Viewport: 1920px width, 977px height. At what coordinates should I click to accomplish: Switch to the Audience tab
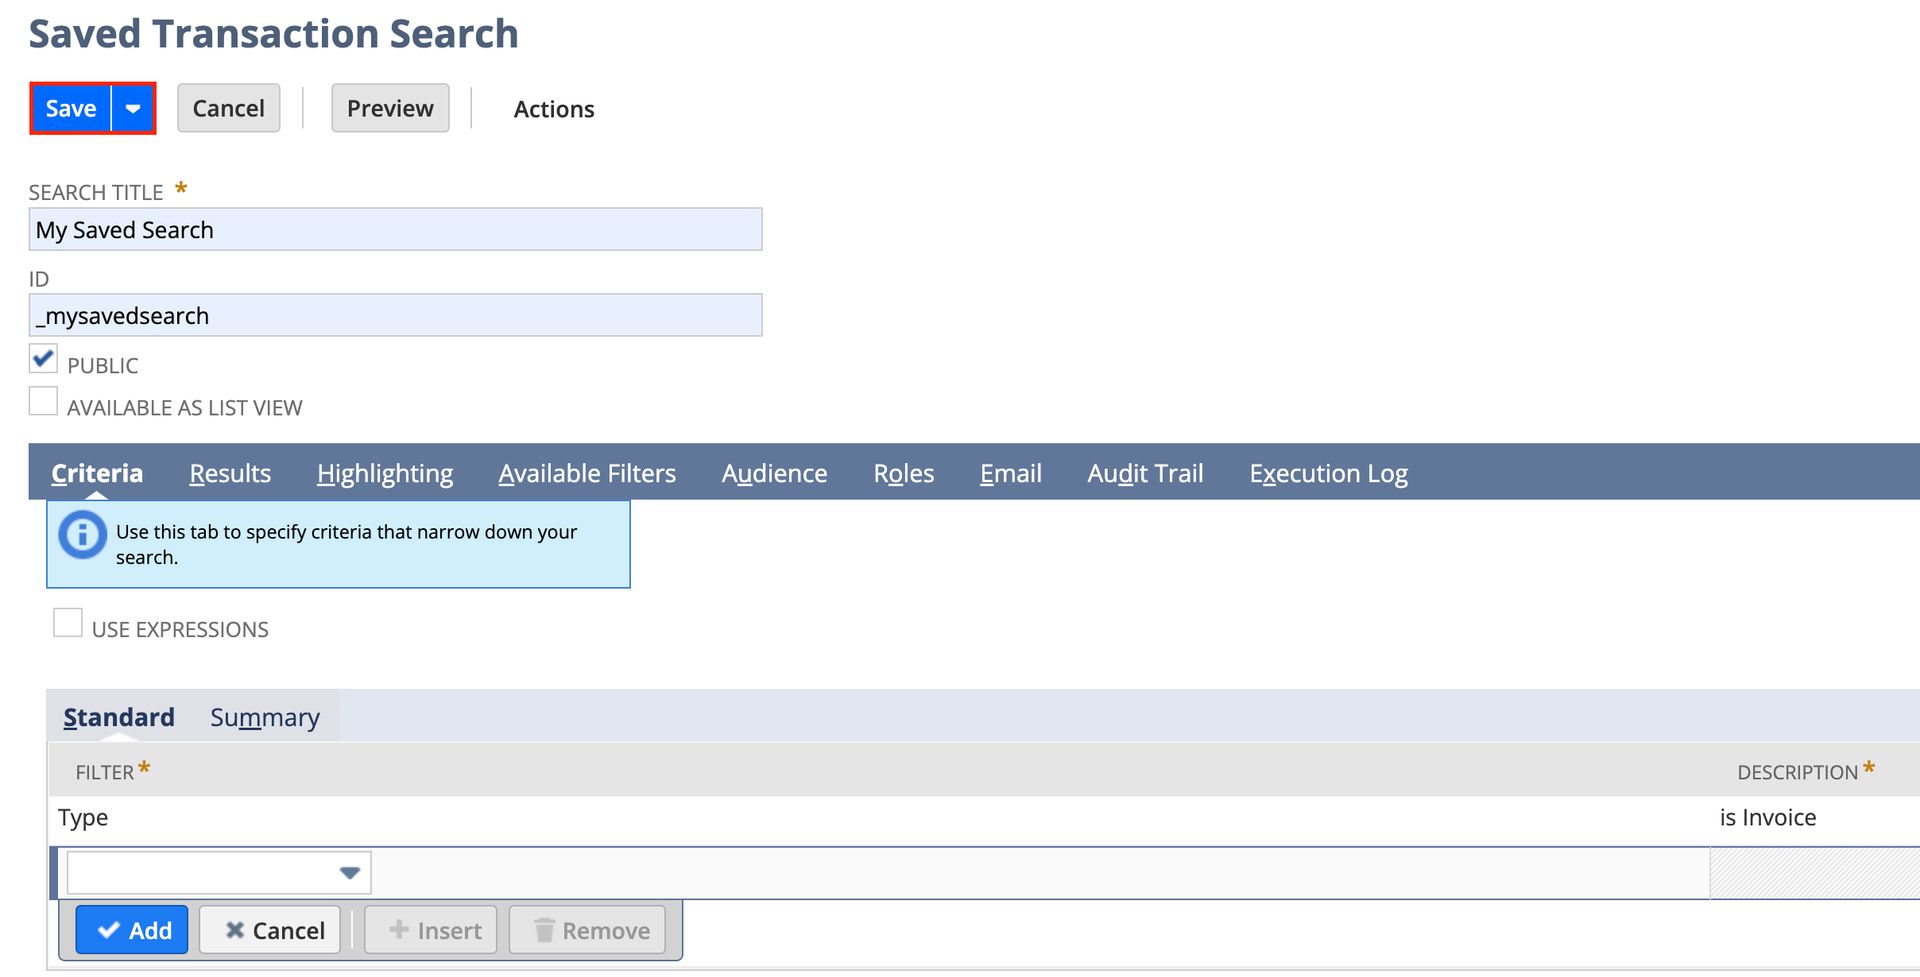coord(774,473)
